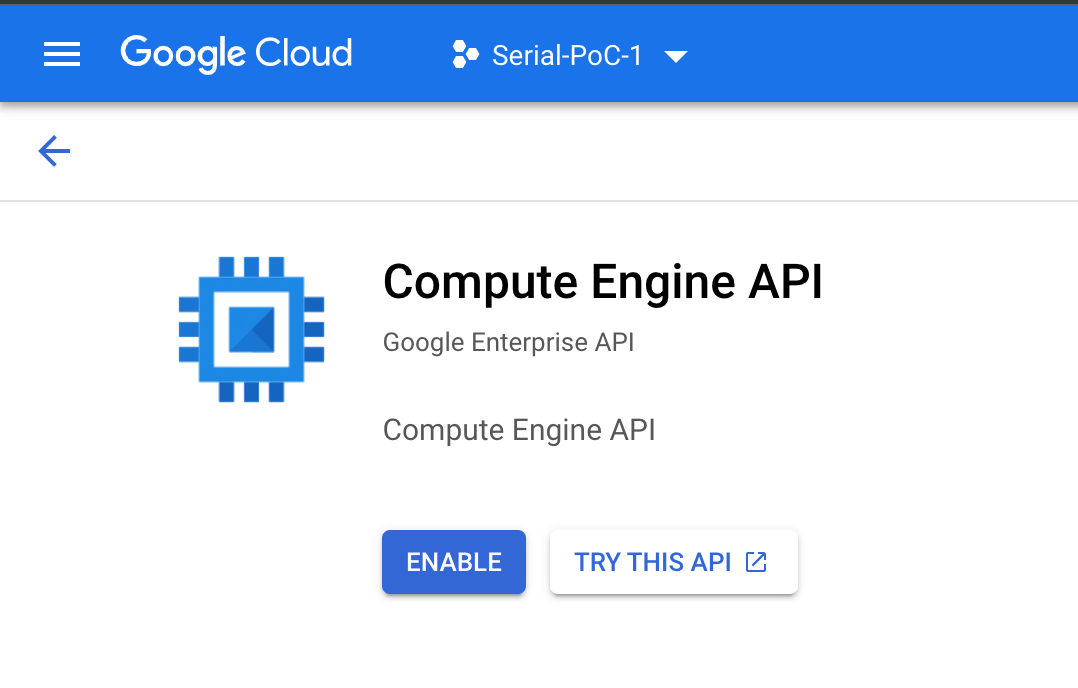Open the hamburger navigation menu
This screenshot has width=1078, height=688.
[x=62, y=54]
